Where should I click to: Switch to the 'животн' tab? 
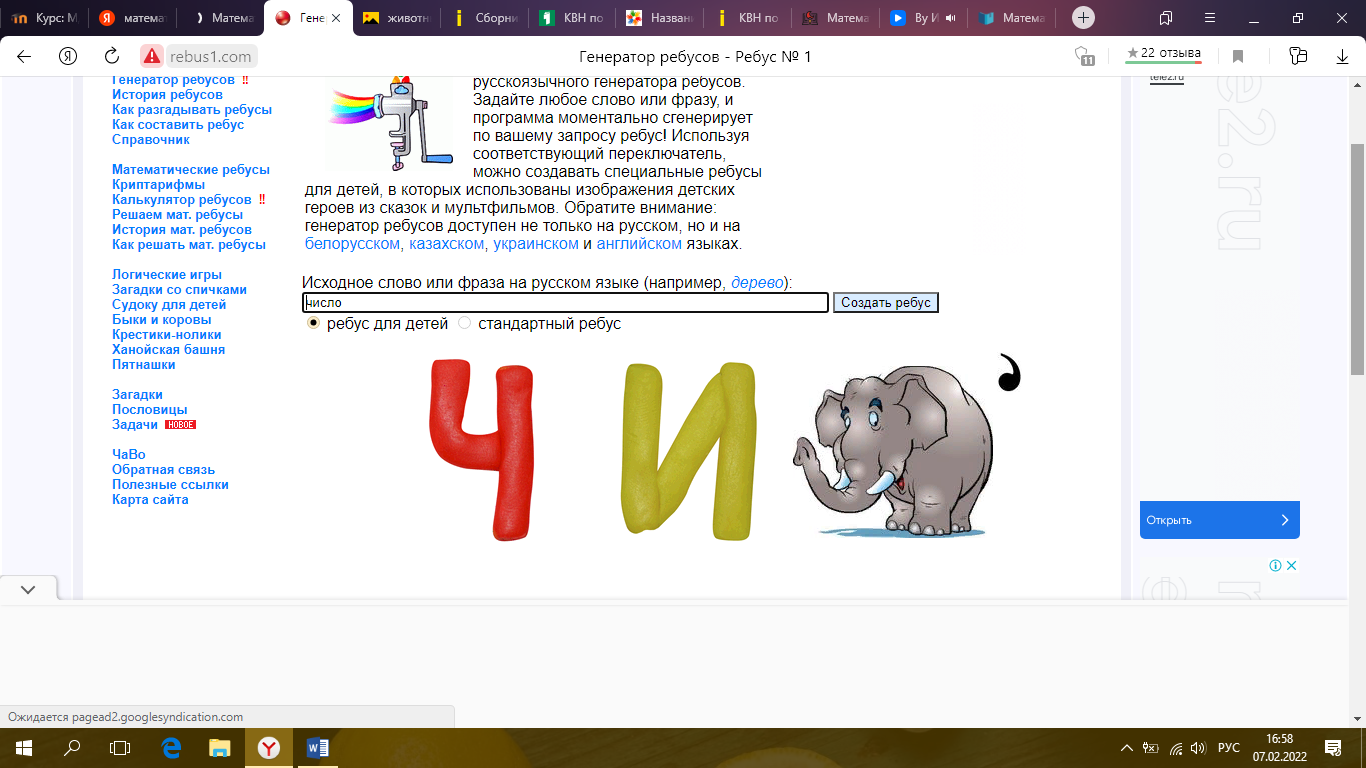point(395,18)
